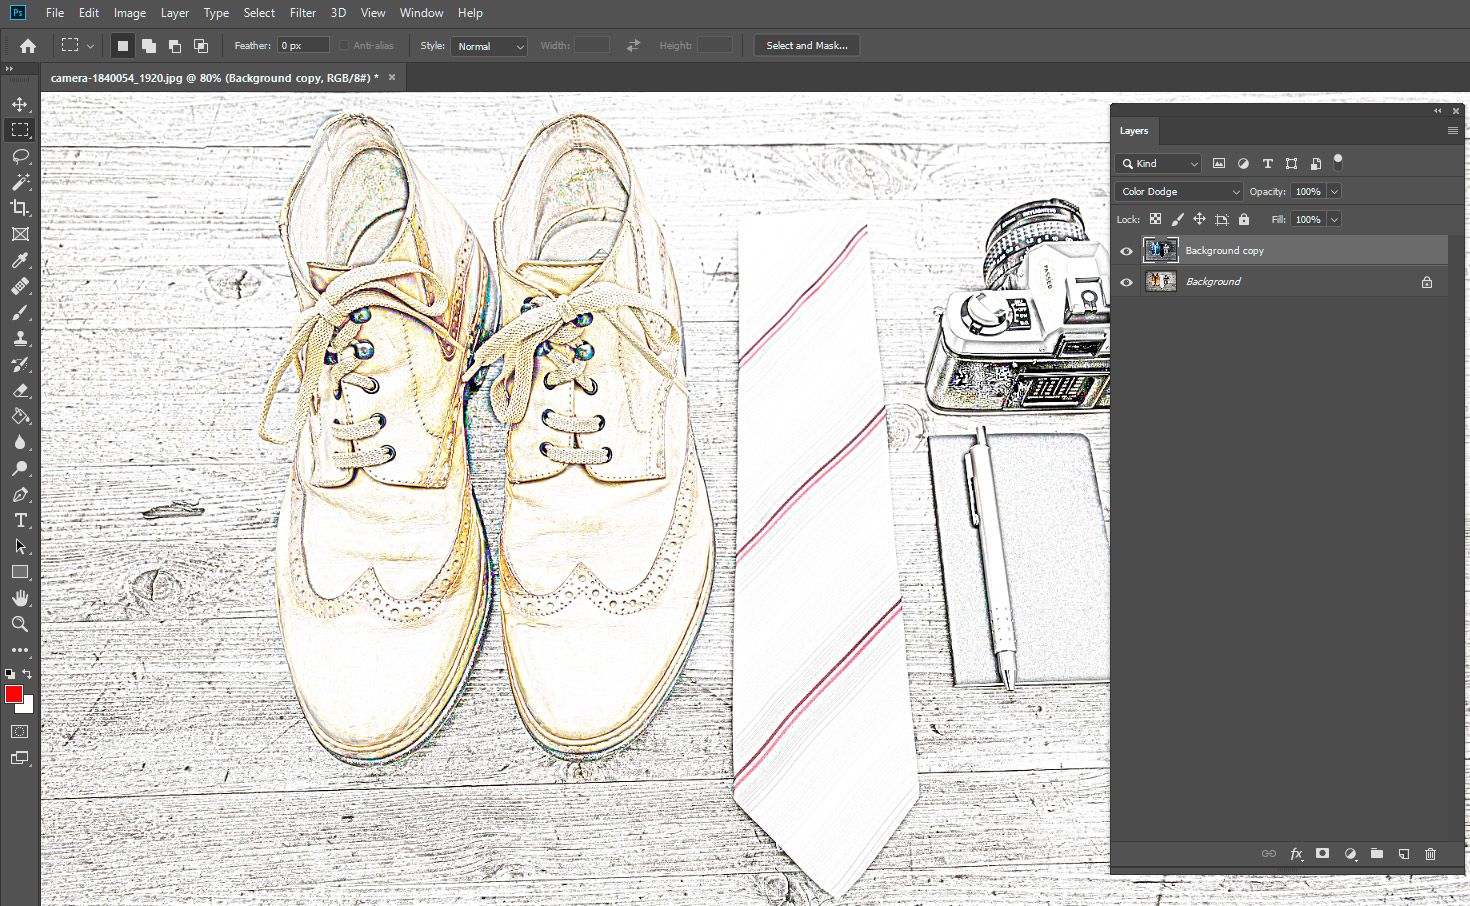1470x906 pixels.
Task: Open the Image menu
Action: coord(129,13)
